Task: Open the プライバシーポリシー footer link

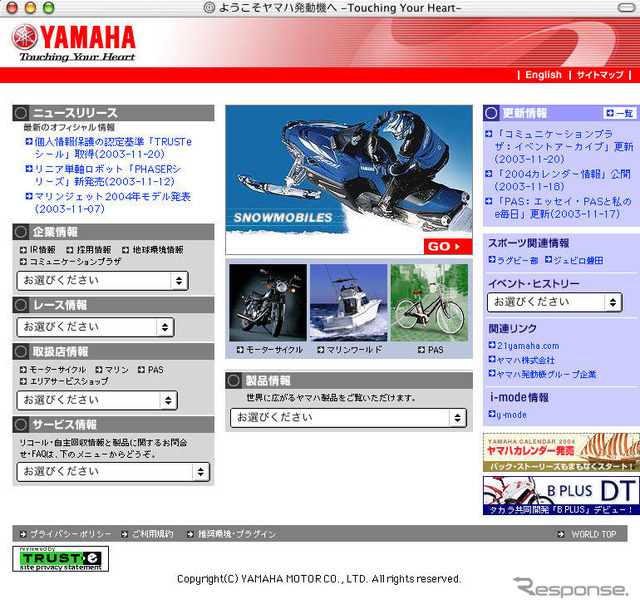Action: 70,534
